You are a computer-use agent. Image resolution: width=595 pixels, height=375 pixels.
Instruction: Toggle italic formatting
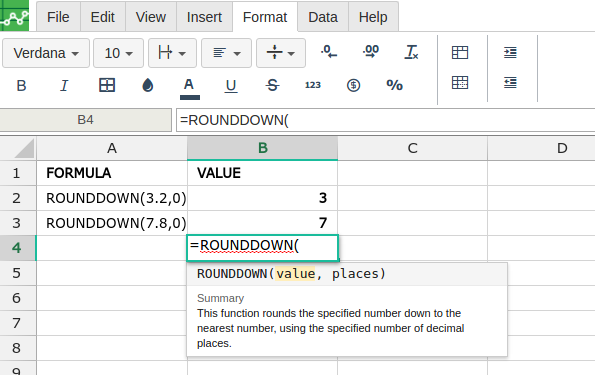pos(64,85)
